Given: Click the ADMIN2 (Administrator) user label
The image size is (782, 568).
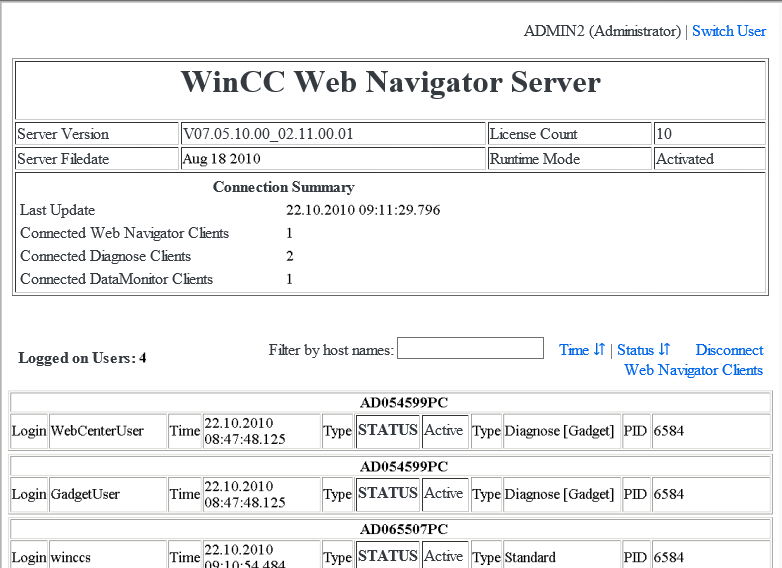Looking at the screenshot, I should pyautogui.click(x=602, y=31).
